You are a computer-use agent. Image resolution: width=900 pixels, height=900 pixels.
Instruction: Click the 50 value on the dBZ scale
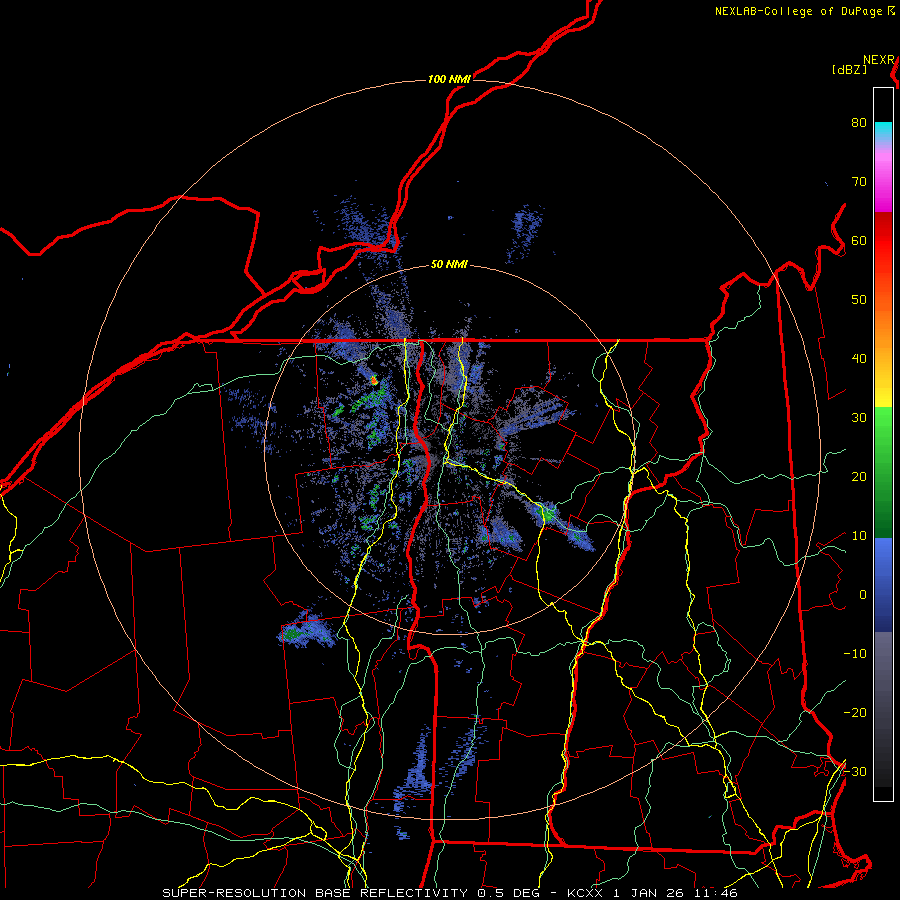(859, 300)
